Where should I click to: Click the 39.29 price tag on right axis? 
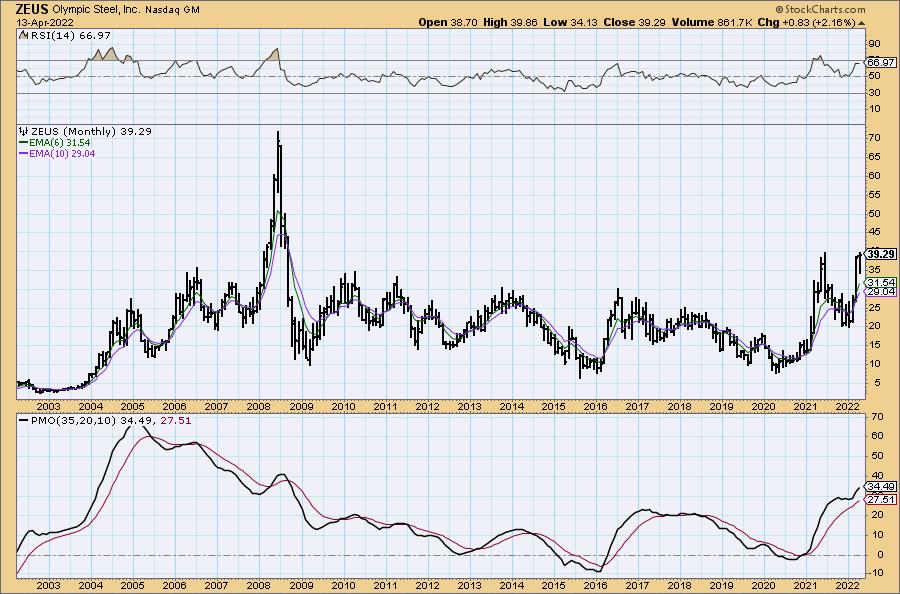(x=881, y=254)
